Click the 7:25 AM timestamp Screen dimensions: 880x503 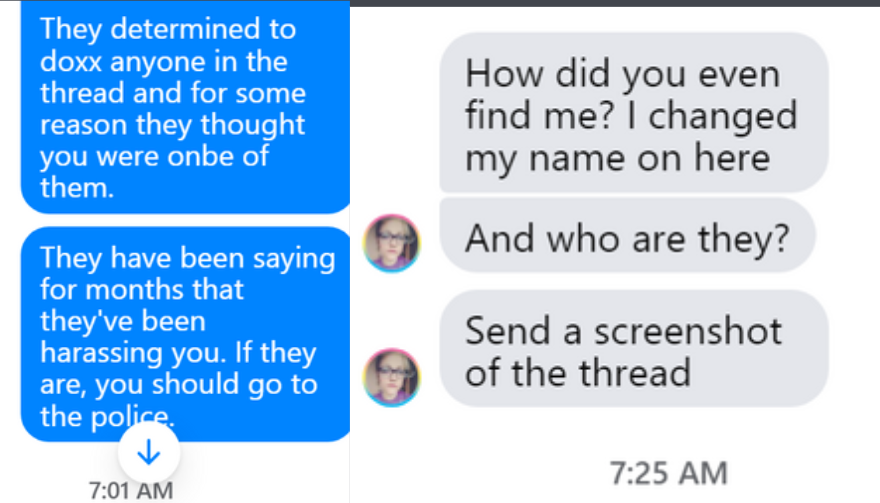[668, 472]
